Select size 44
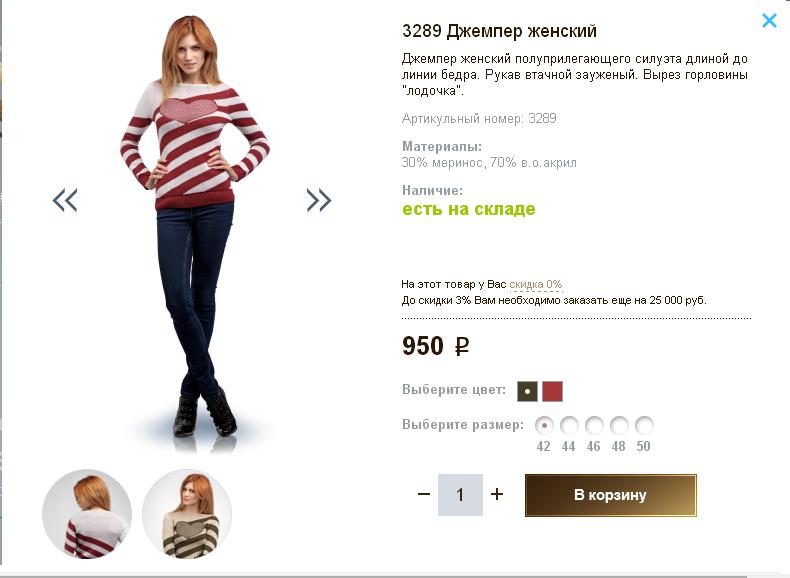This screenshot has width=790, height=578. click(569, 425)
